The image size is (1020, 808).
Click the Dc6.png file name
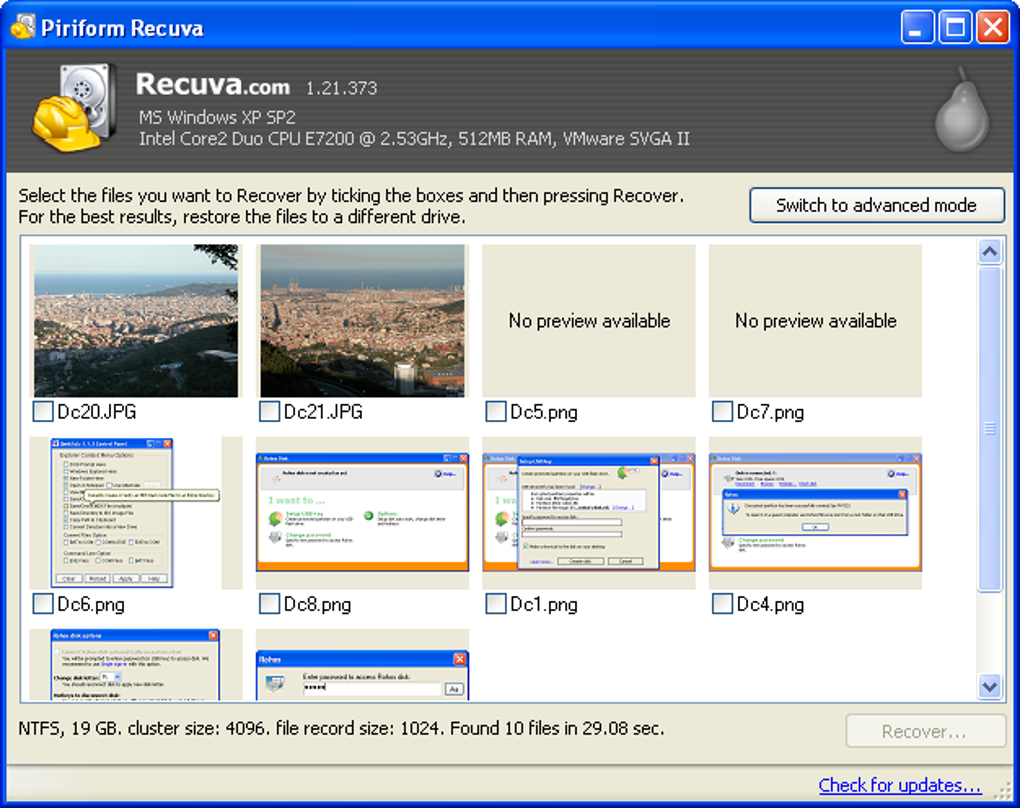[91, 605]
